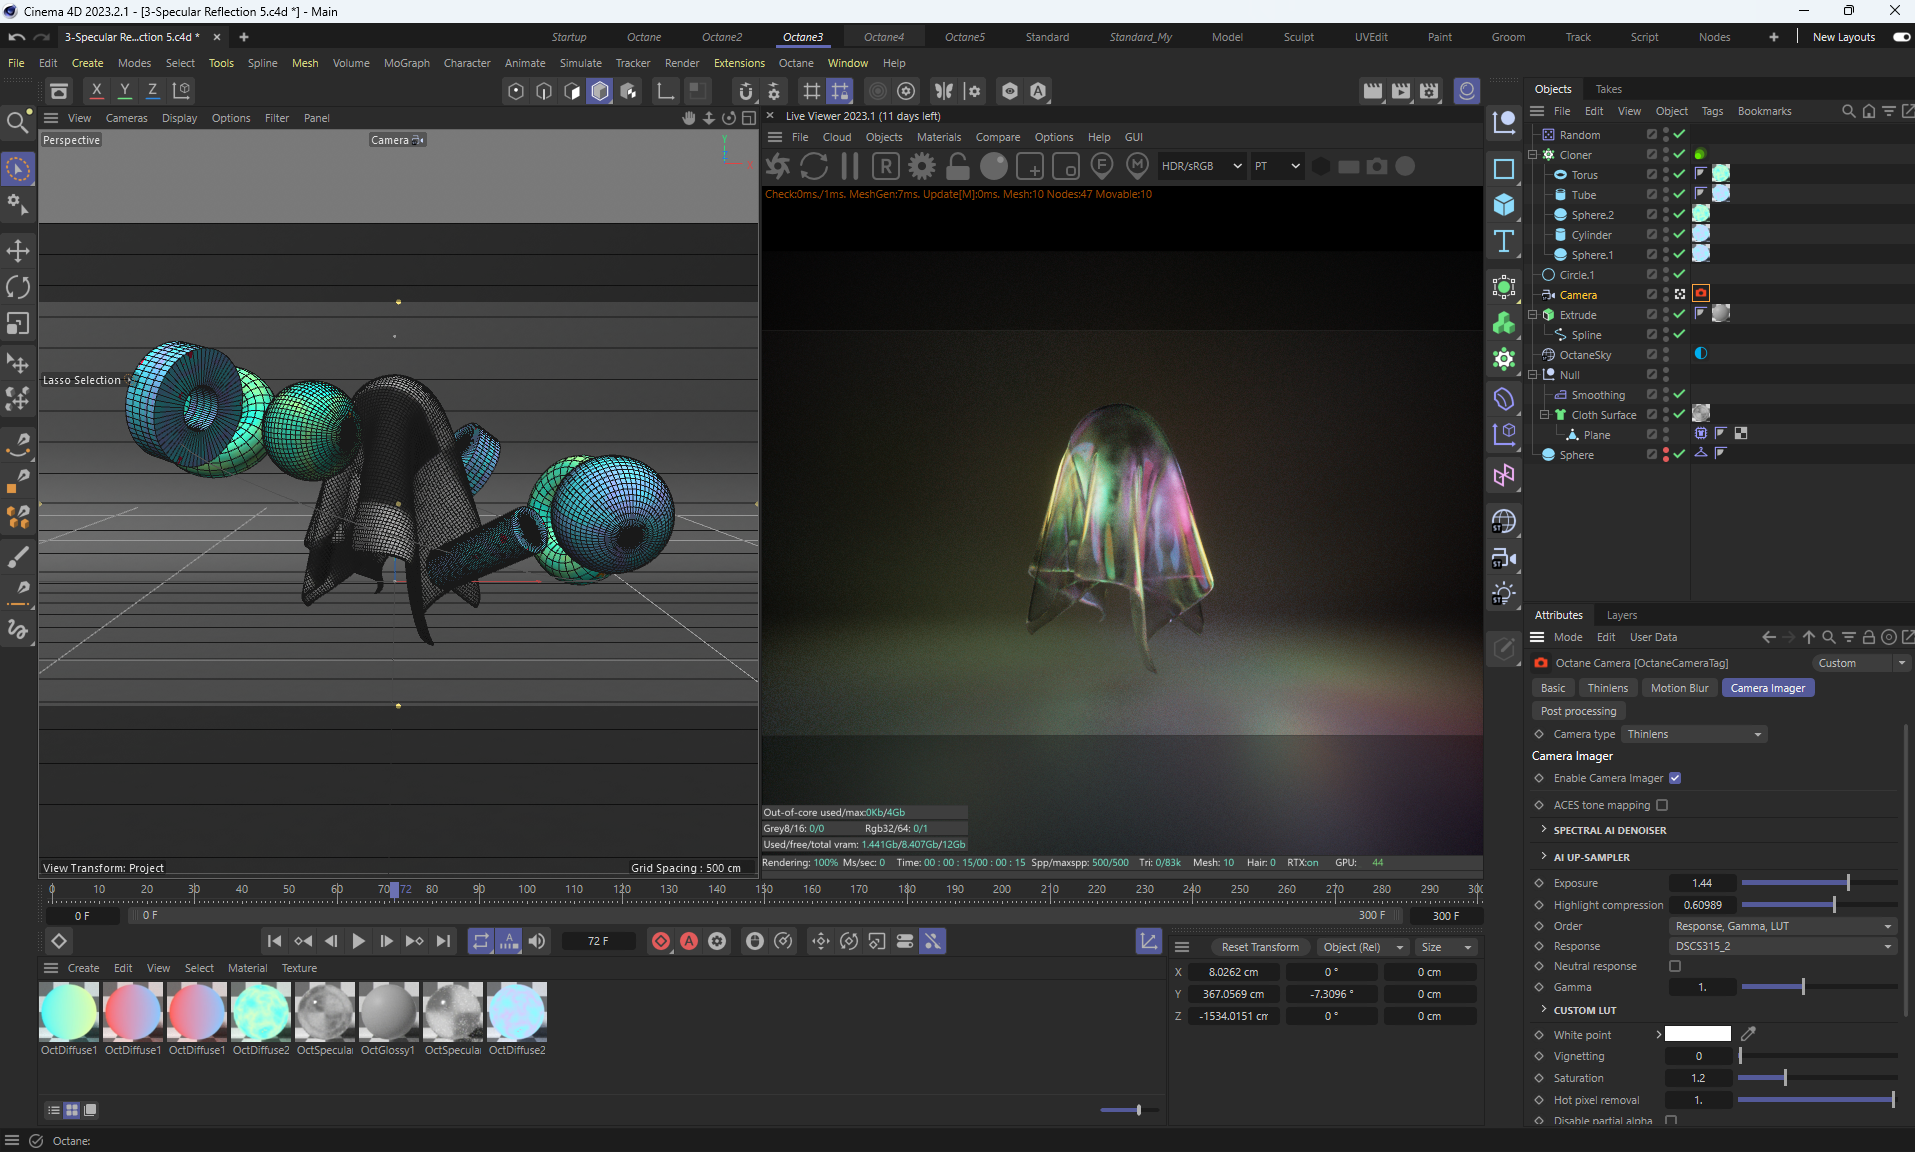The width and height of the screenshot is (1915, 1152).
Task: Click the Text object icon in side palette
Action: [x=1503, y=241]
